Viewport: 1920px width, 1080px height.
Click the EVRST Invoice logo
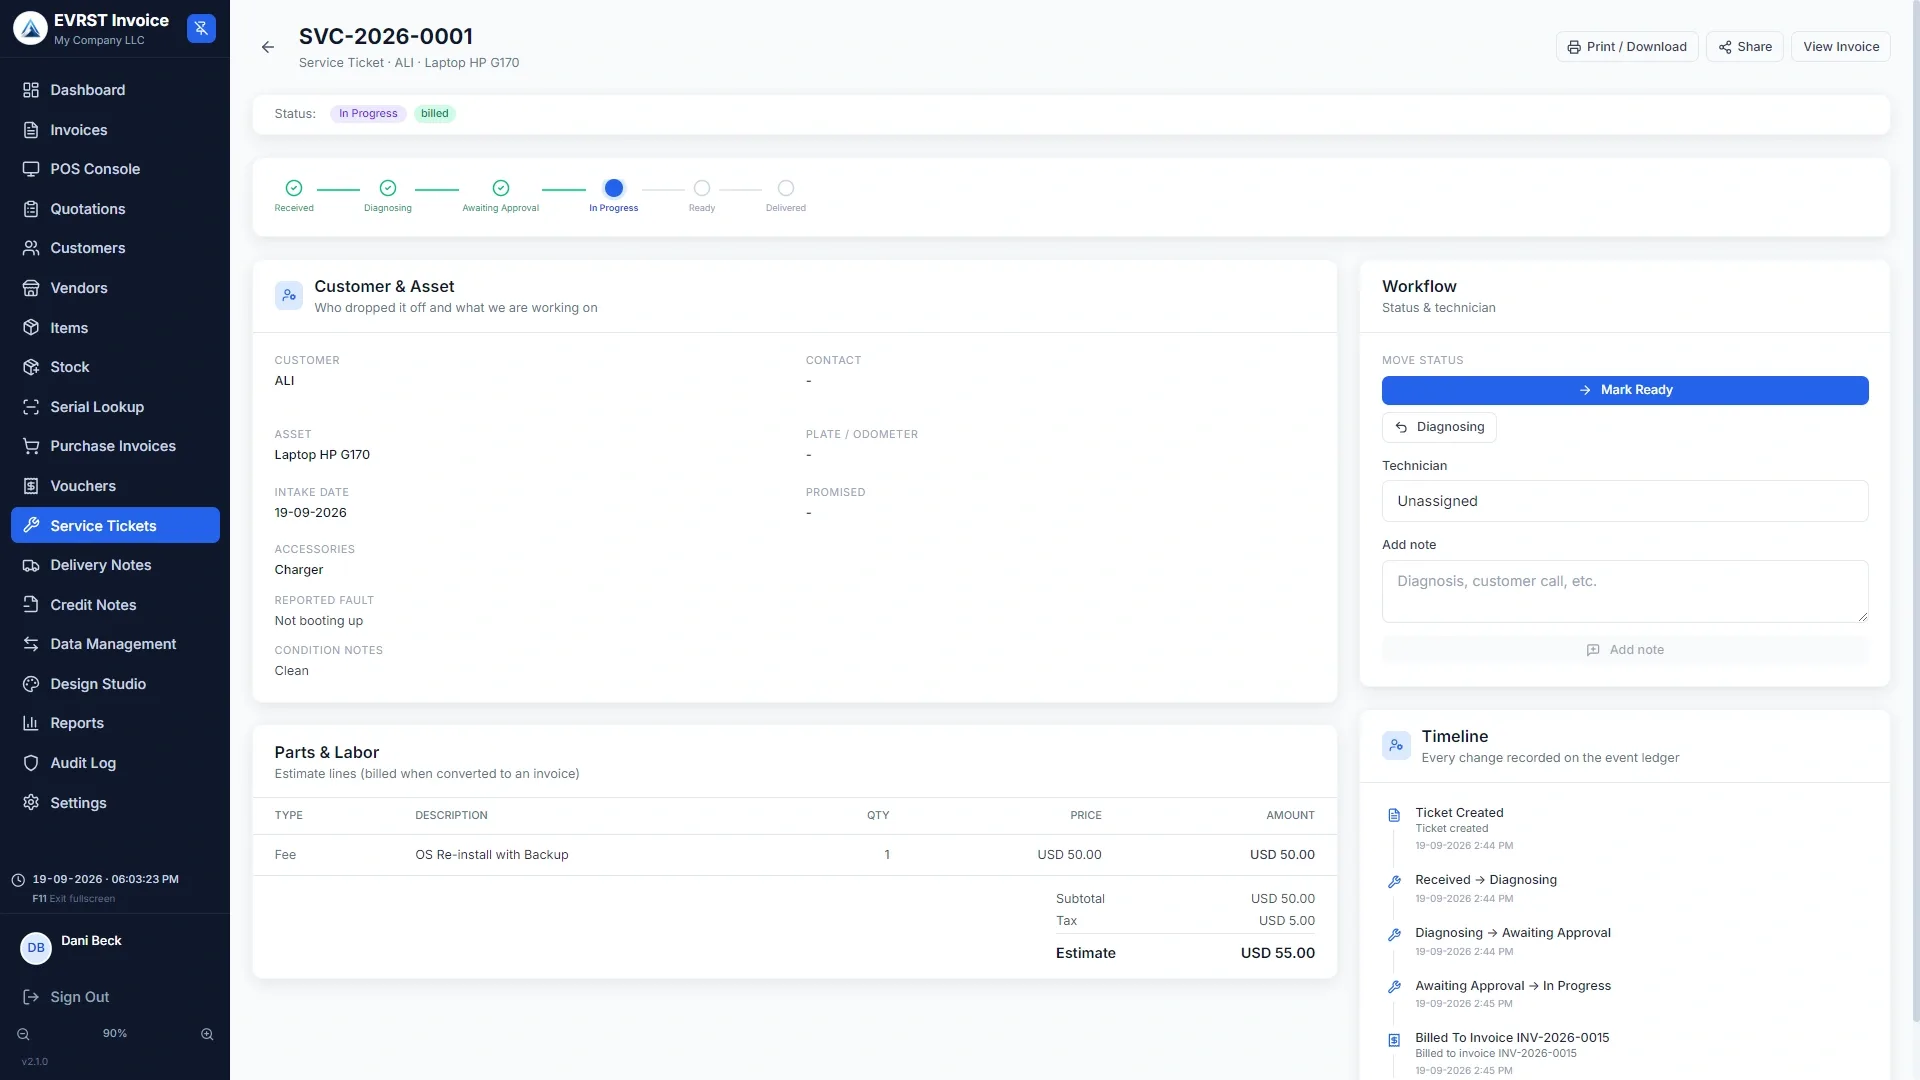point(30,28)
